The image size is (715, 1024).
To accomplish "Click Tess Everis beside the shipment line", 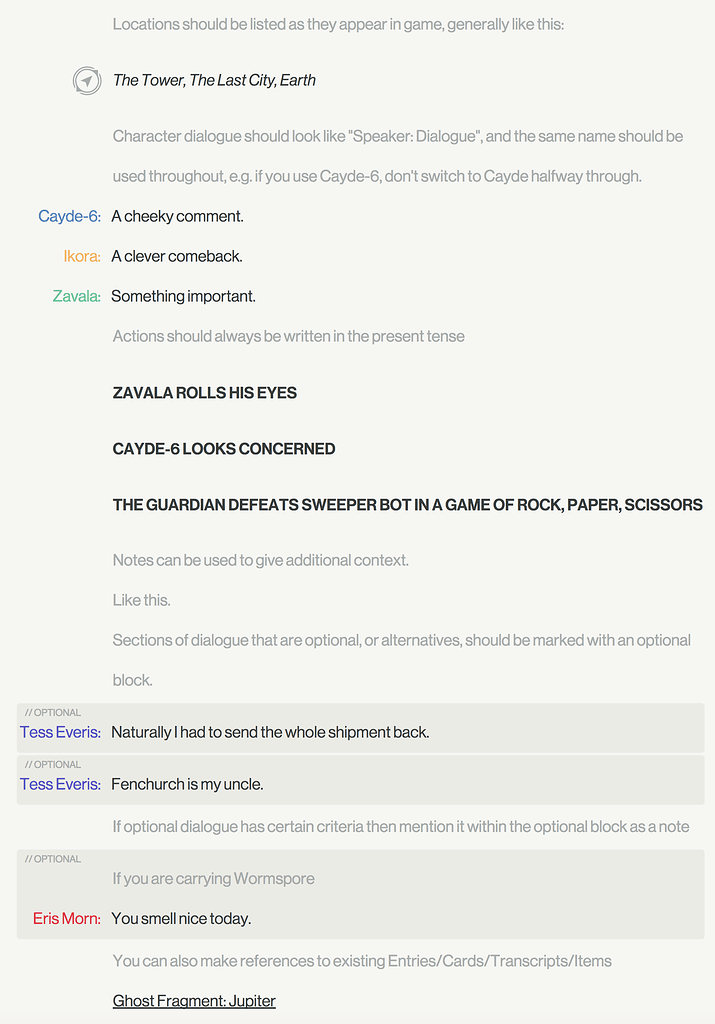I will point(60,732).
